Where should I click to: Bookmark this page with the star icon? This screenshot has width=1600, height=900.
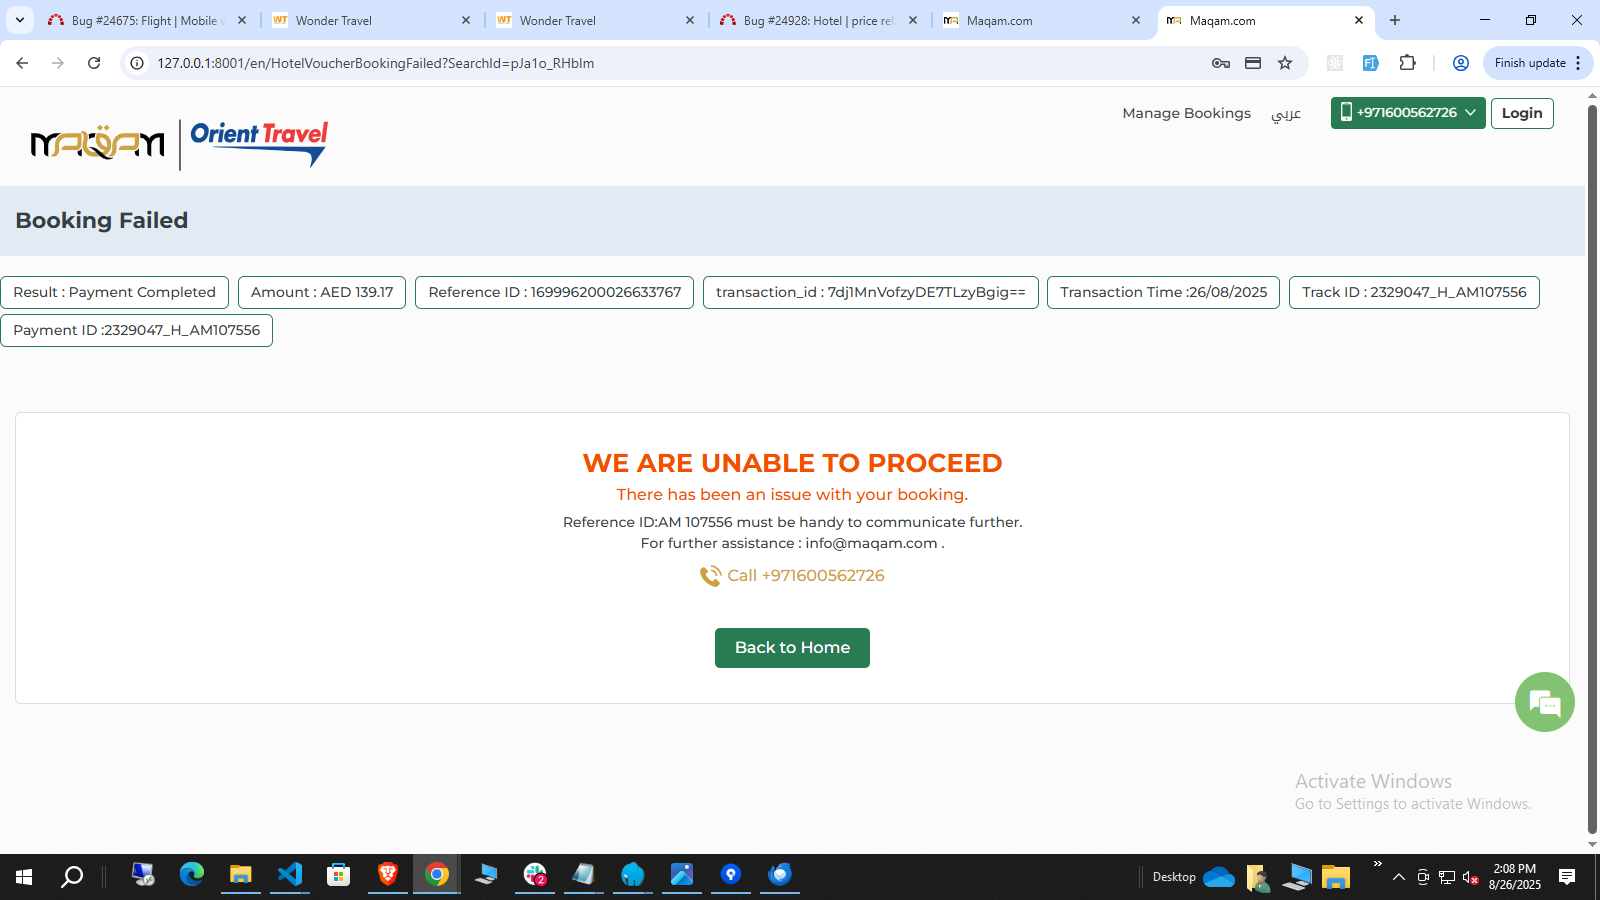pyautogui.click(x=1285, y=63)
